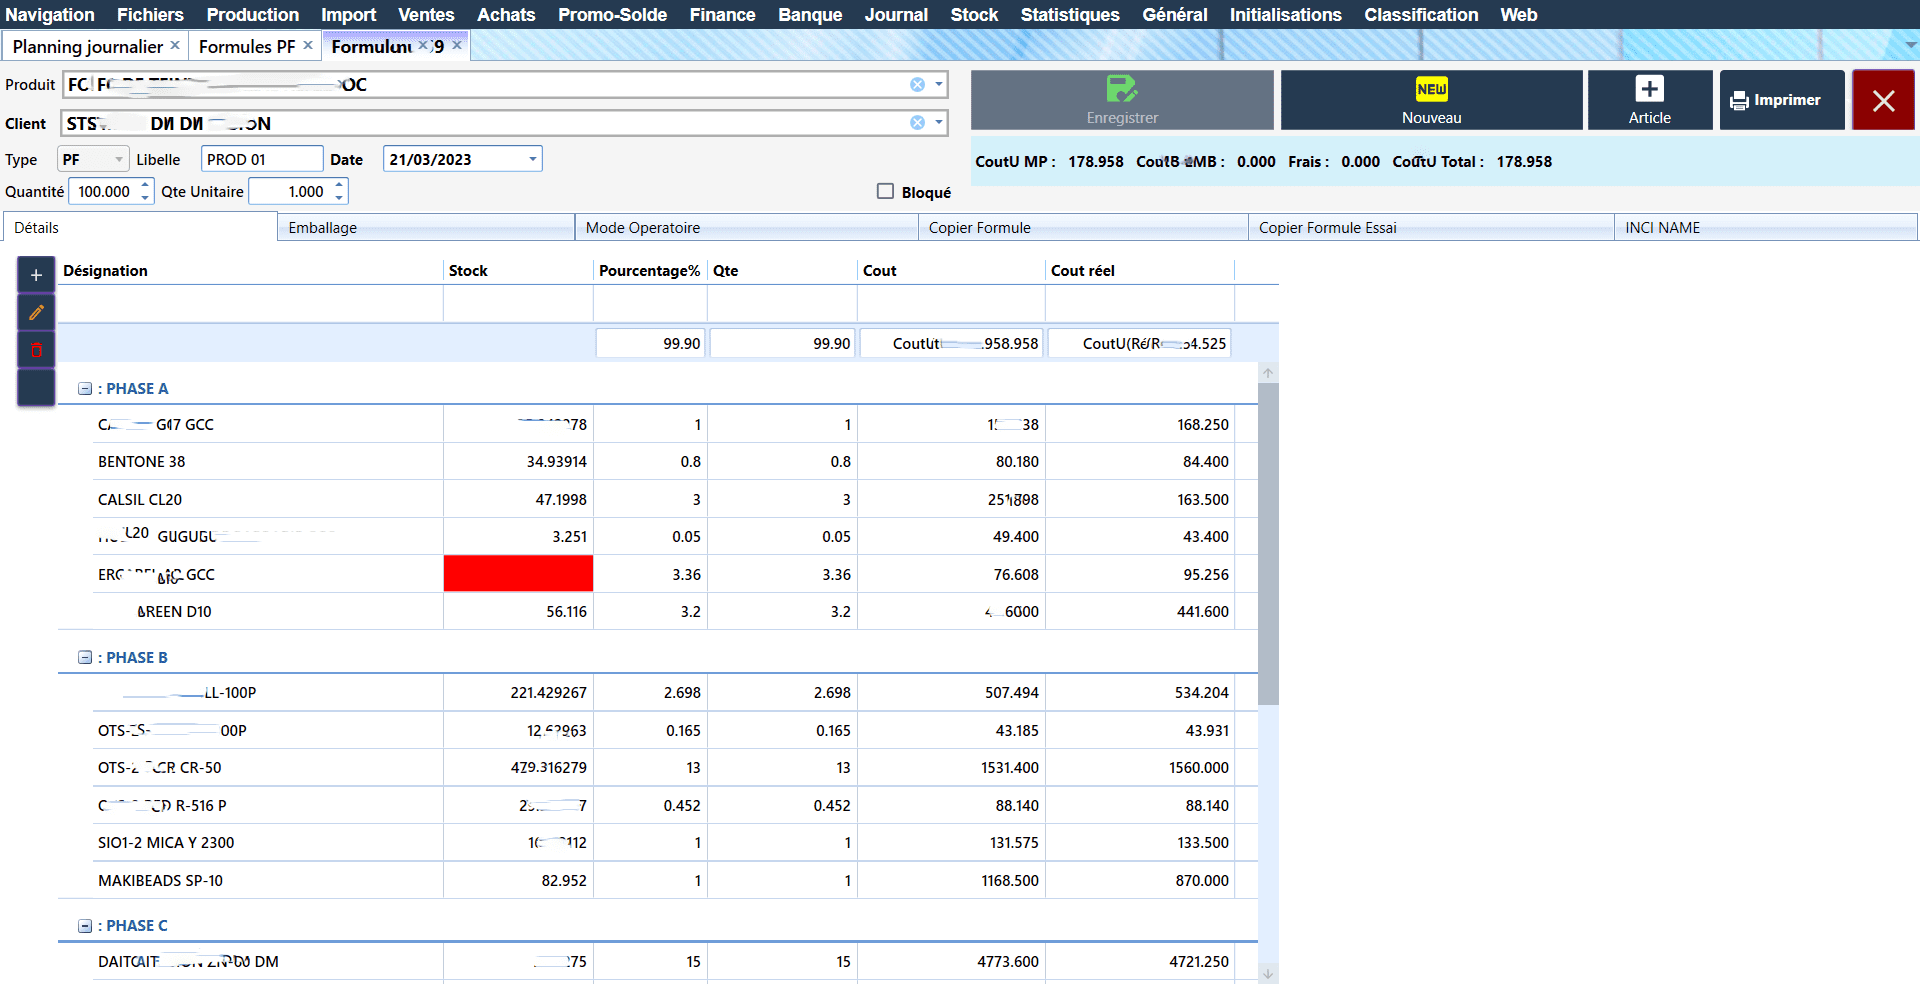Click the Article plus icon button
The width and height of the screenshot is (1920, 997).
coord(1649,100)
